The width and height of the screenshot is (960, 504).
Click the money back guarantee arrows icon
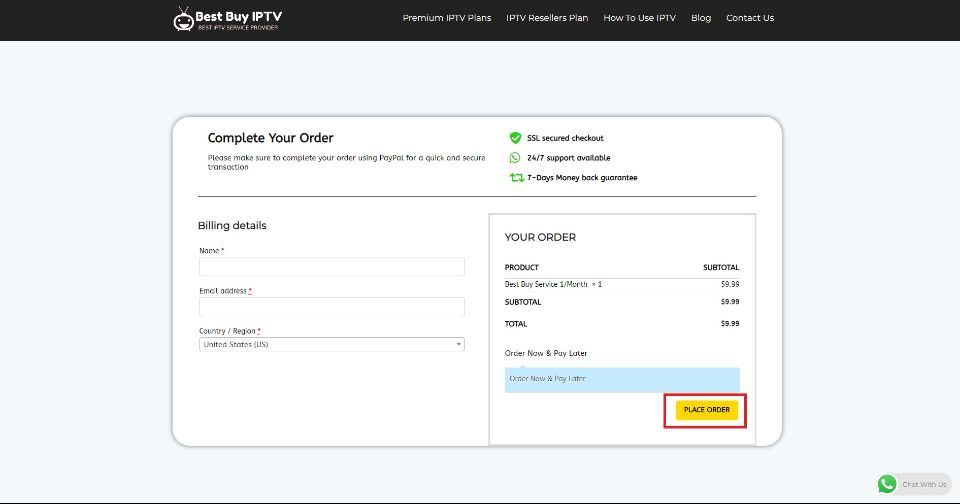[x=516, y=178]
